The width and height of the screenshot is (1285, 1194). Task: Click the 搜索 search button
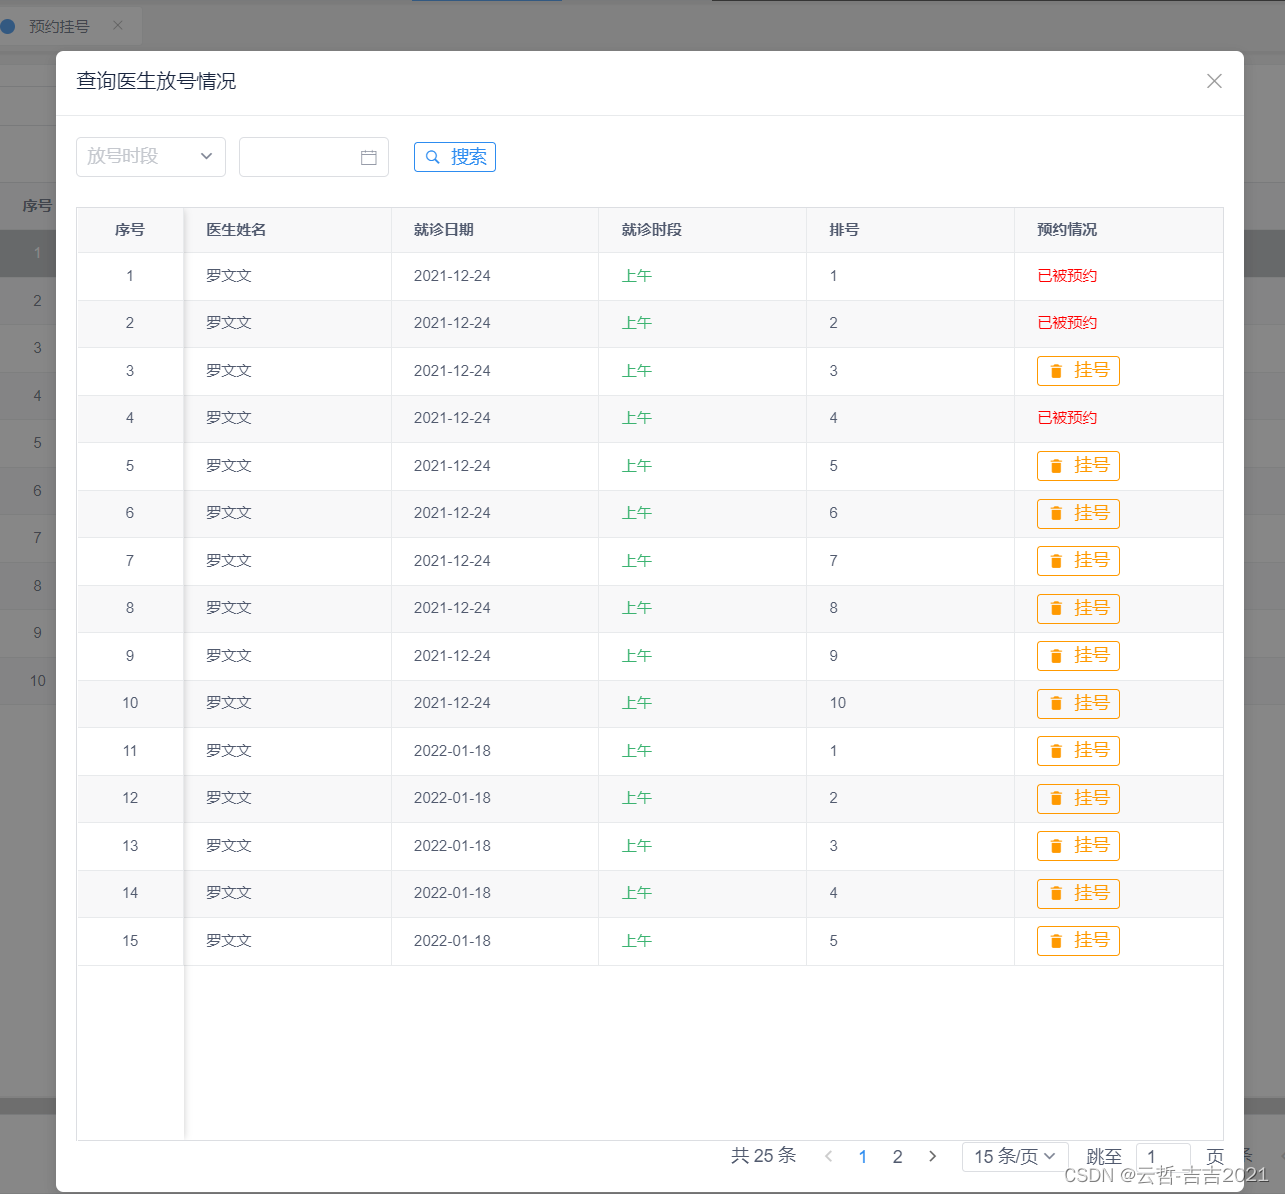455,157
